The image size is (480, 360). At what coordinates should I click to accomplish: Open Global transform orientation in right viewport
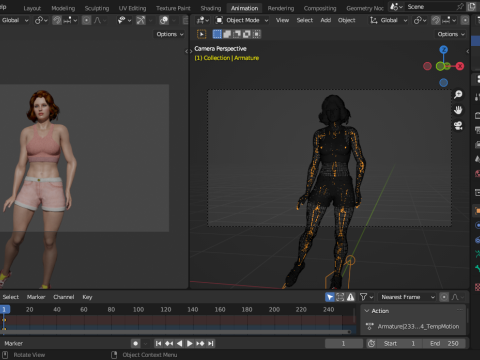click(x=389, y=20)
